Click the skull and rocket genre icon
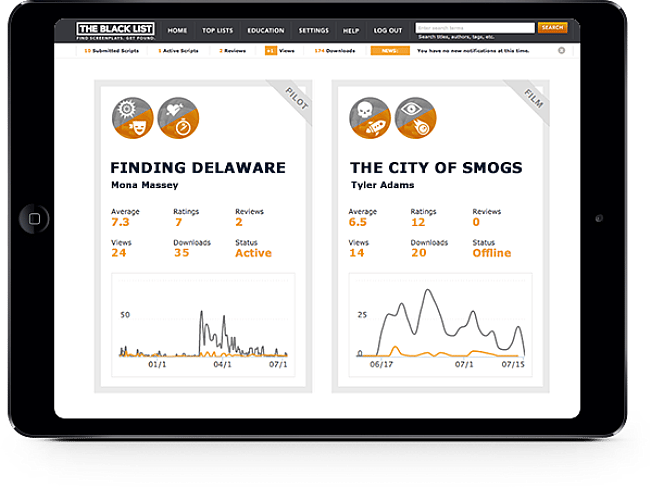The image size is (650, 487). (370, 118)
